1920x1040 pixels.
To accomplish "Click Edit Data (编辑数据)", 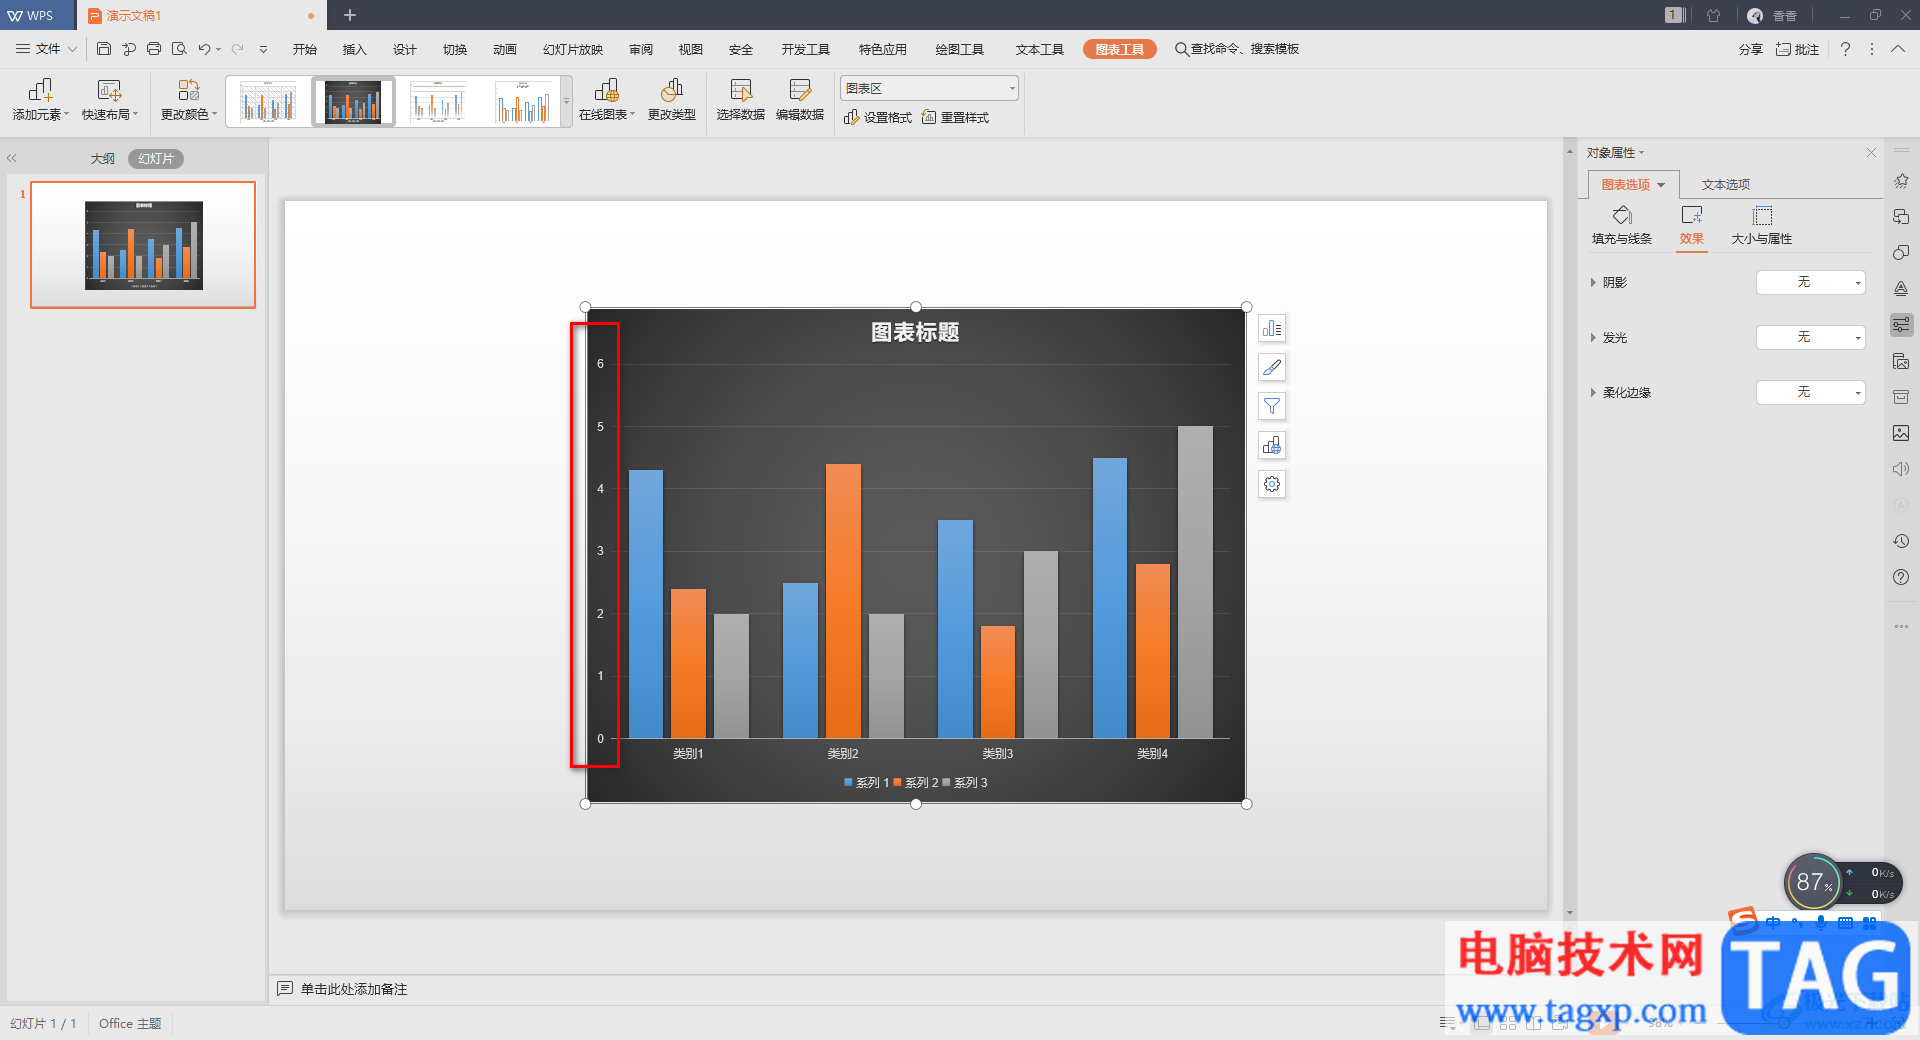I will point(800,101).
